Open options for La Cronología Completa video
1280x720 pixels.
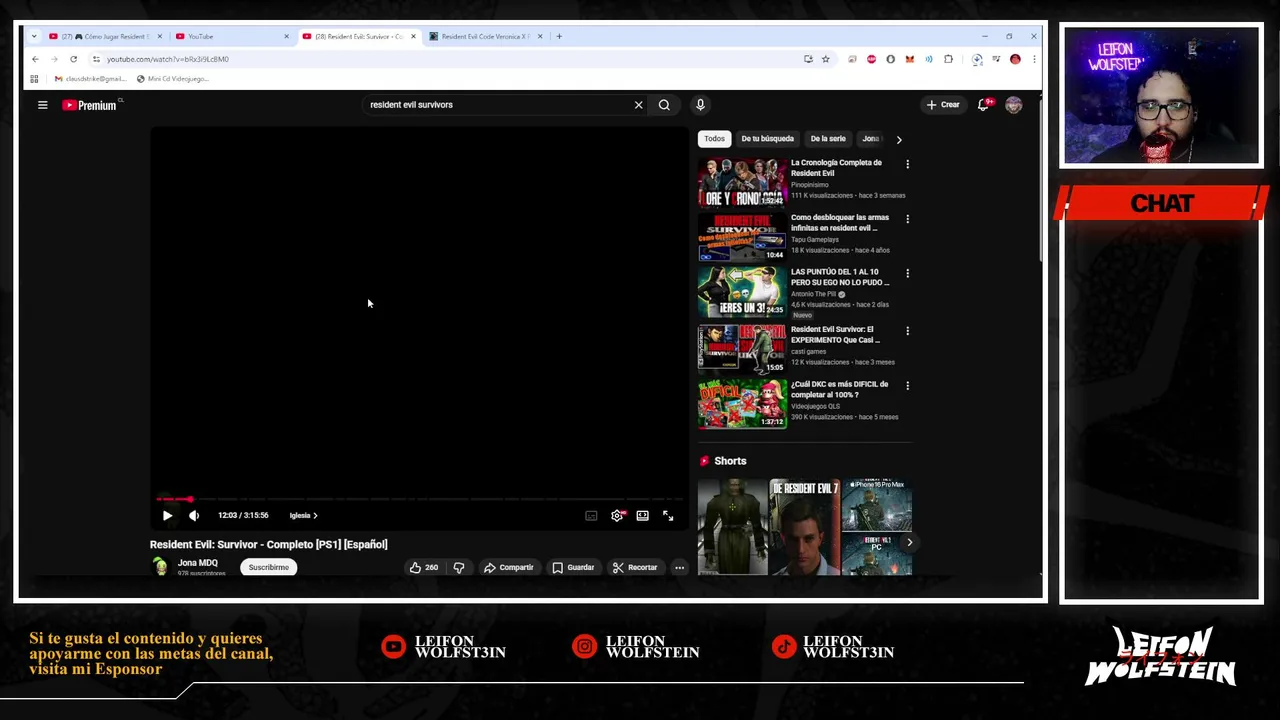(907, 164)
